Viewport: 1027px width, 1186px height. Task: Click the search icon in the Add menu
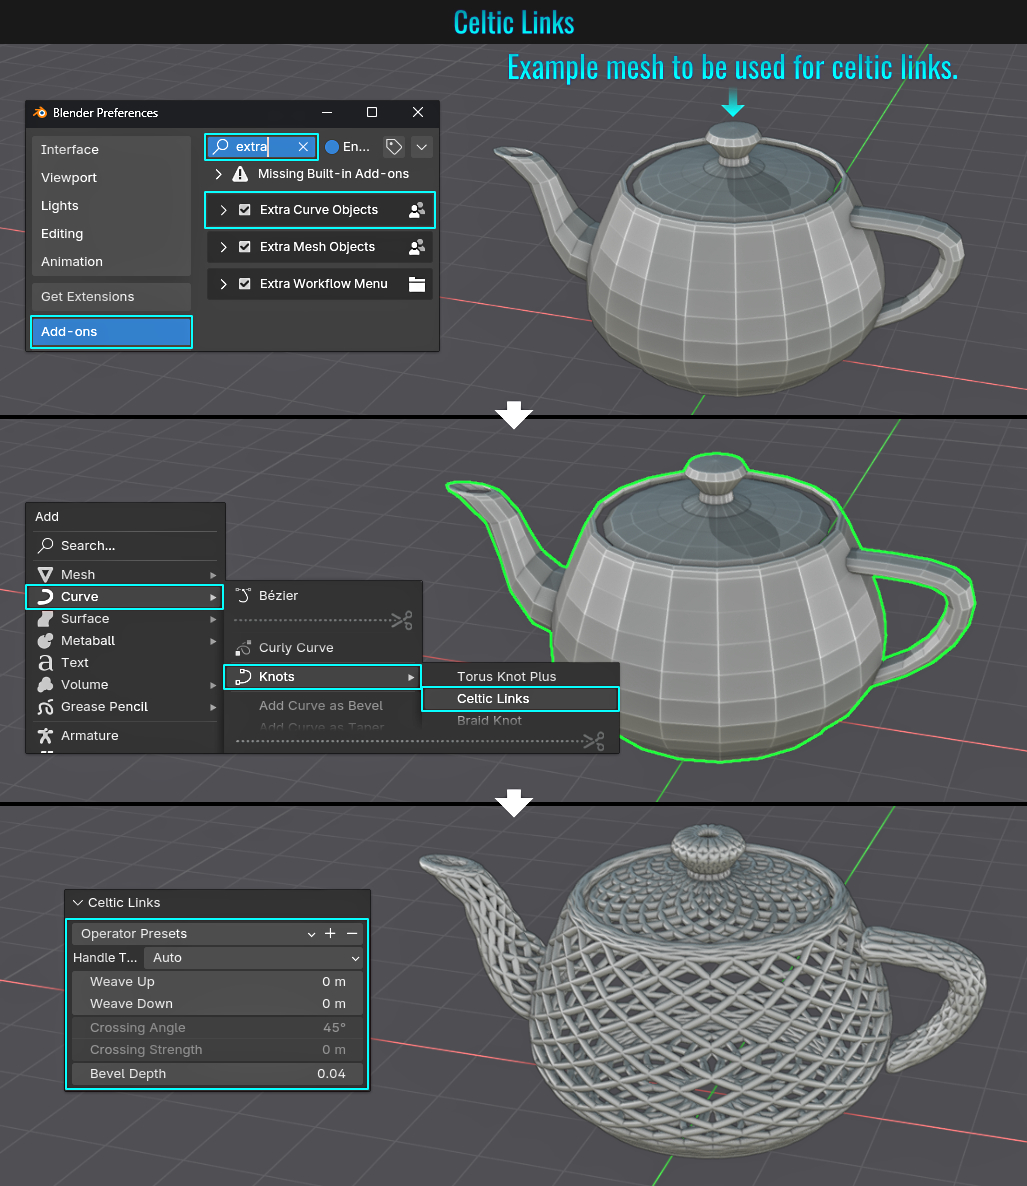45,545
